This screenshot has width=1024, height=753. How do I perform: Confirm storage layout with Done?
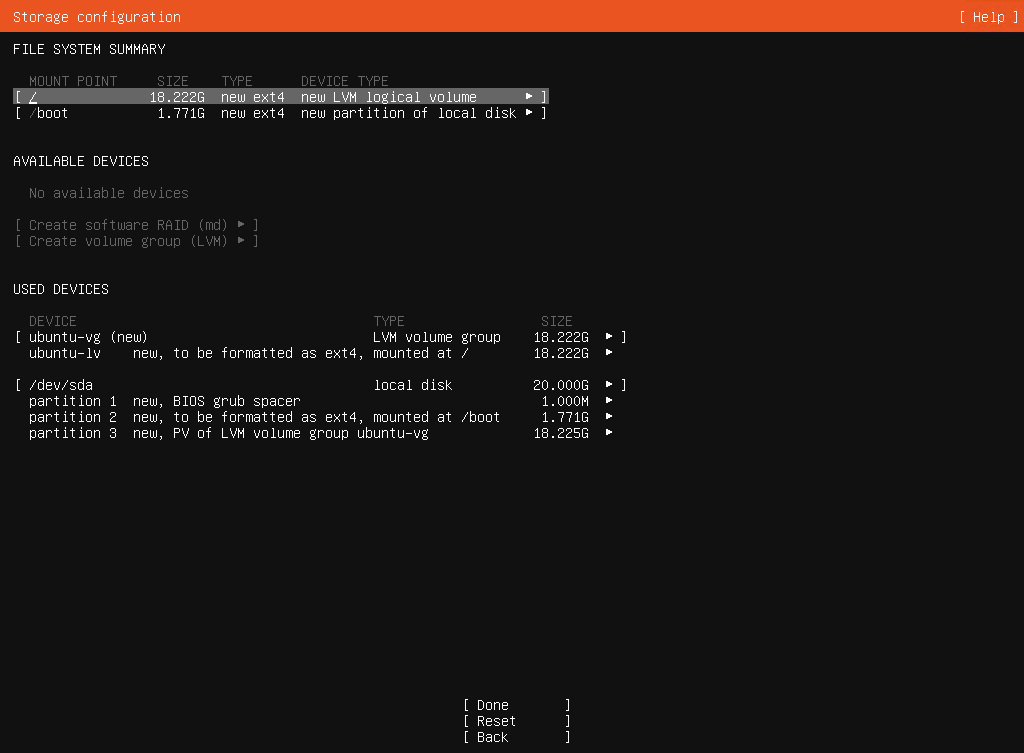pyautogui.click(x=517, y=705)
